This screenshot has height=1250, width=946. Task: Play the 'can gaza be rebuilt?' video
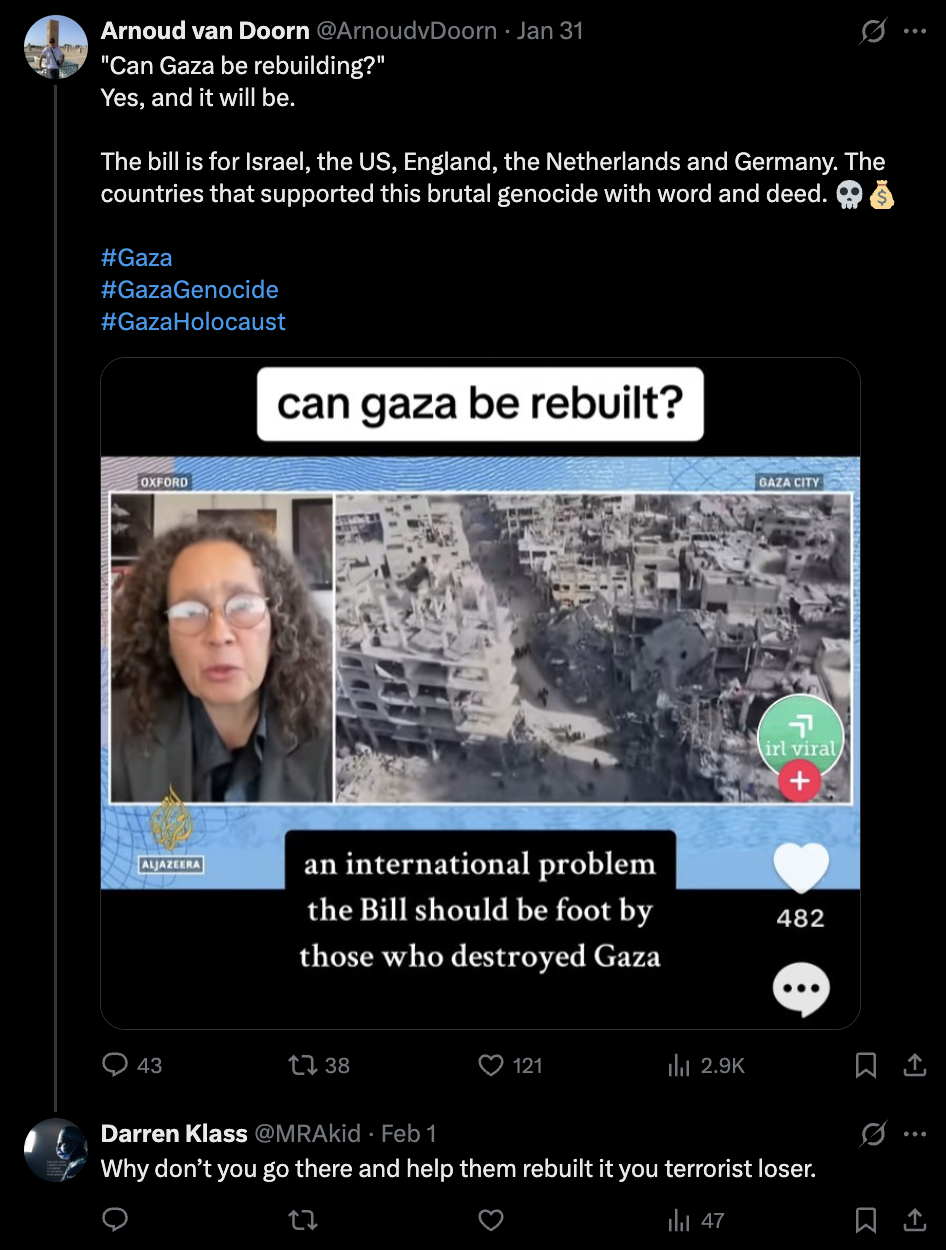[x=480, y=692]
